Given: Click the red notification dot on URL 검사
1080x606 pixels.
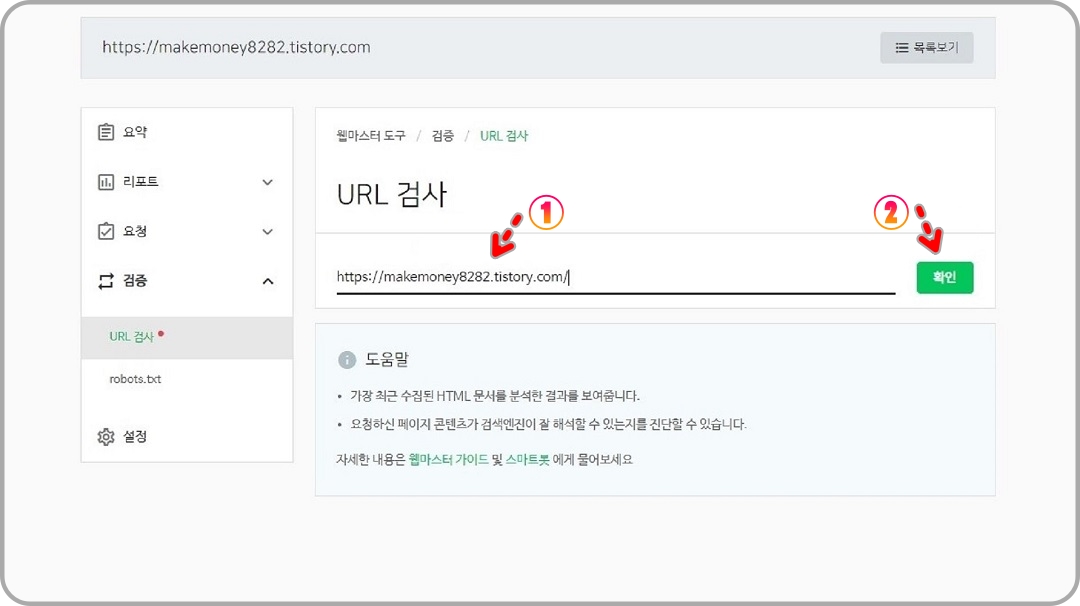Looking at the screenshot, I should (163, 335).
